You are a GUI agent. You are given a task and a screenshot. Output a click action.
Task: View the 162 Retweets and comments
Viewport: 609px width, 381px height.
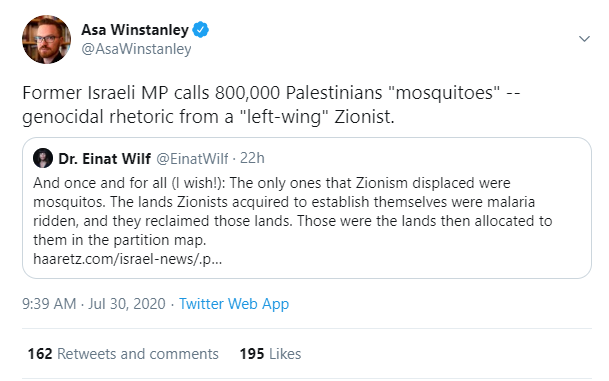tap(123, 354)
